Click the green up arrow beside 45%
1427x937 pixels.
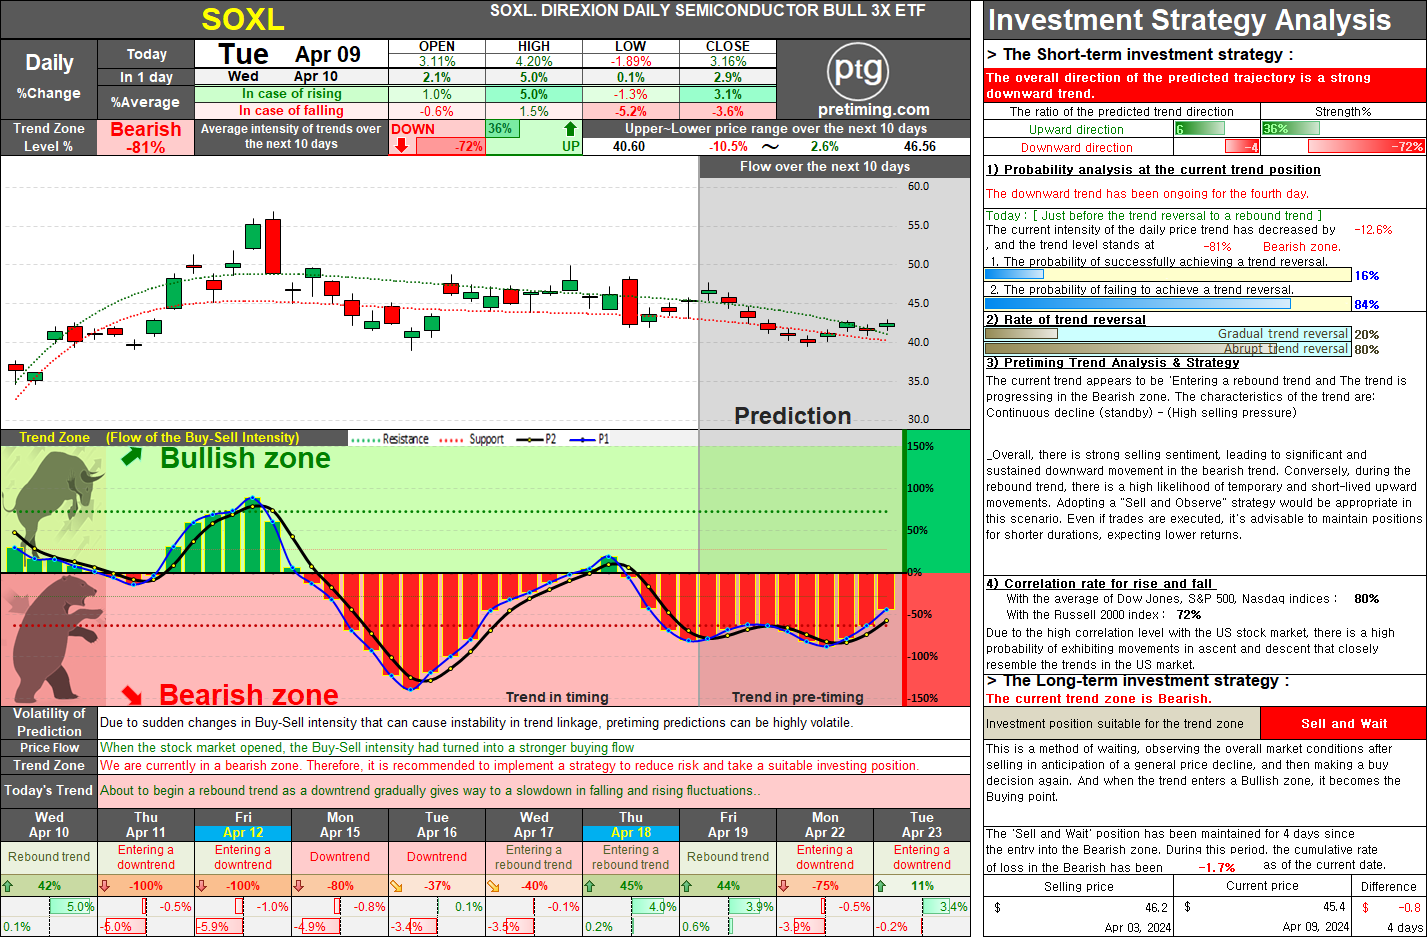(589, 885)
